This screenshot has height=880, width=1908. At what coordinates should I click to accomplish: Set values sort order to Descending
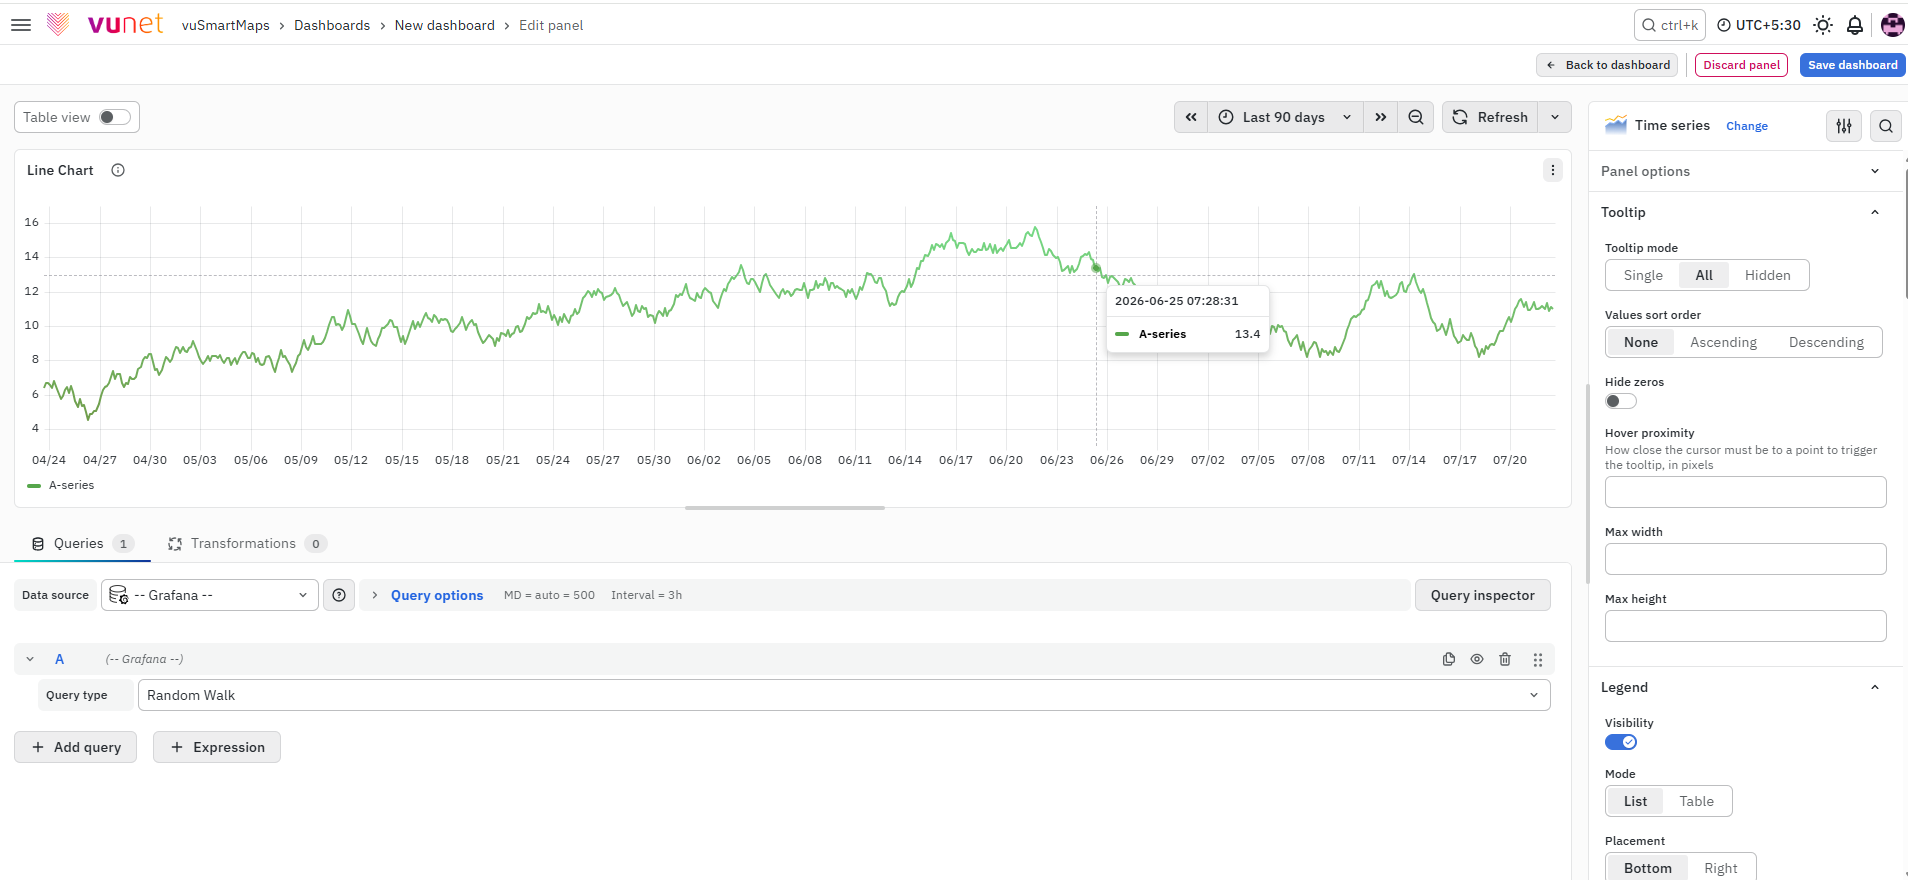(1826, 342)
